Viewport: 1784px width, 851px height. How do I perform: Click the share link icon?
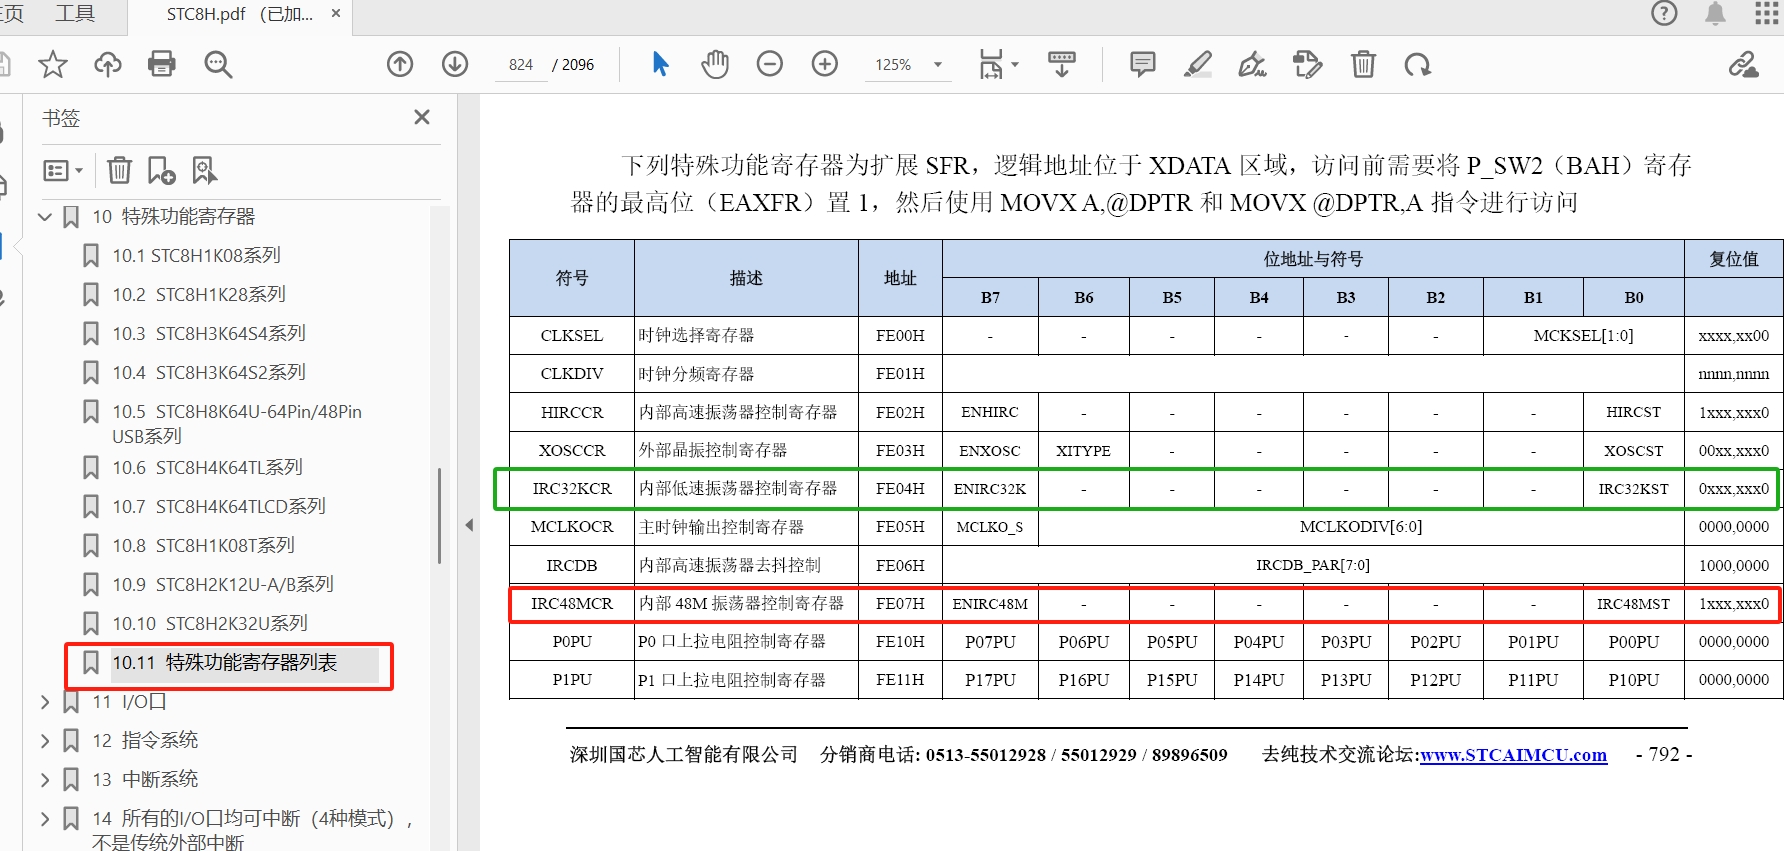click(1744, 65)
